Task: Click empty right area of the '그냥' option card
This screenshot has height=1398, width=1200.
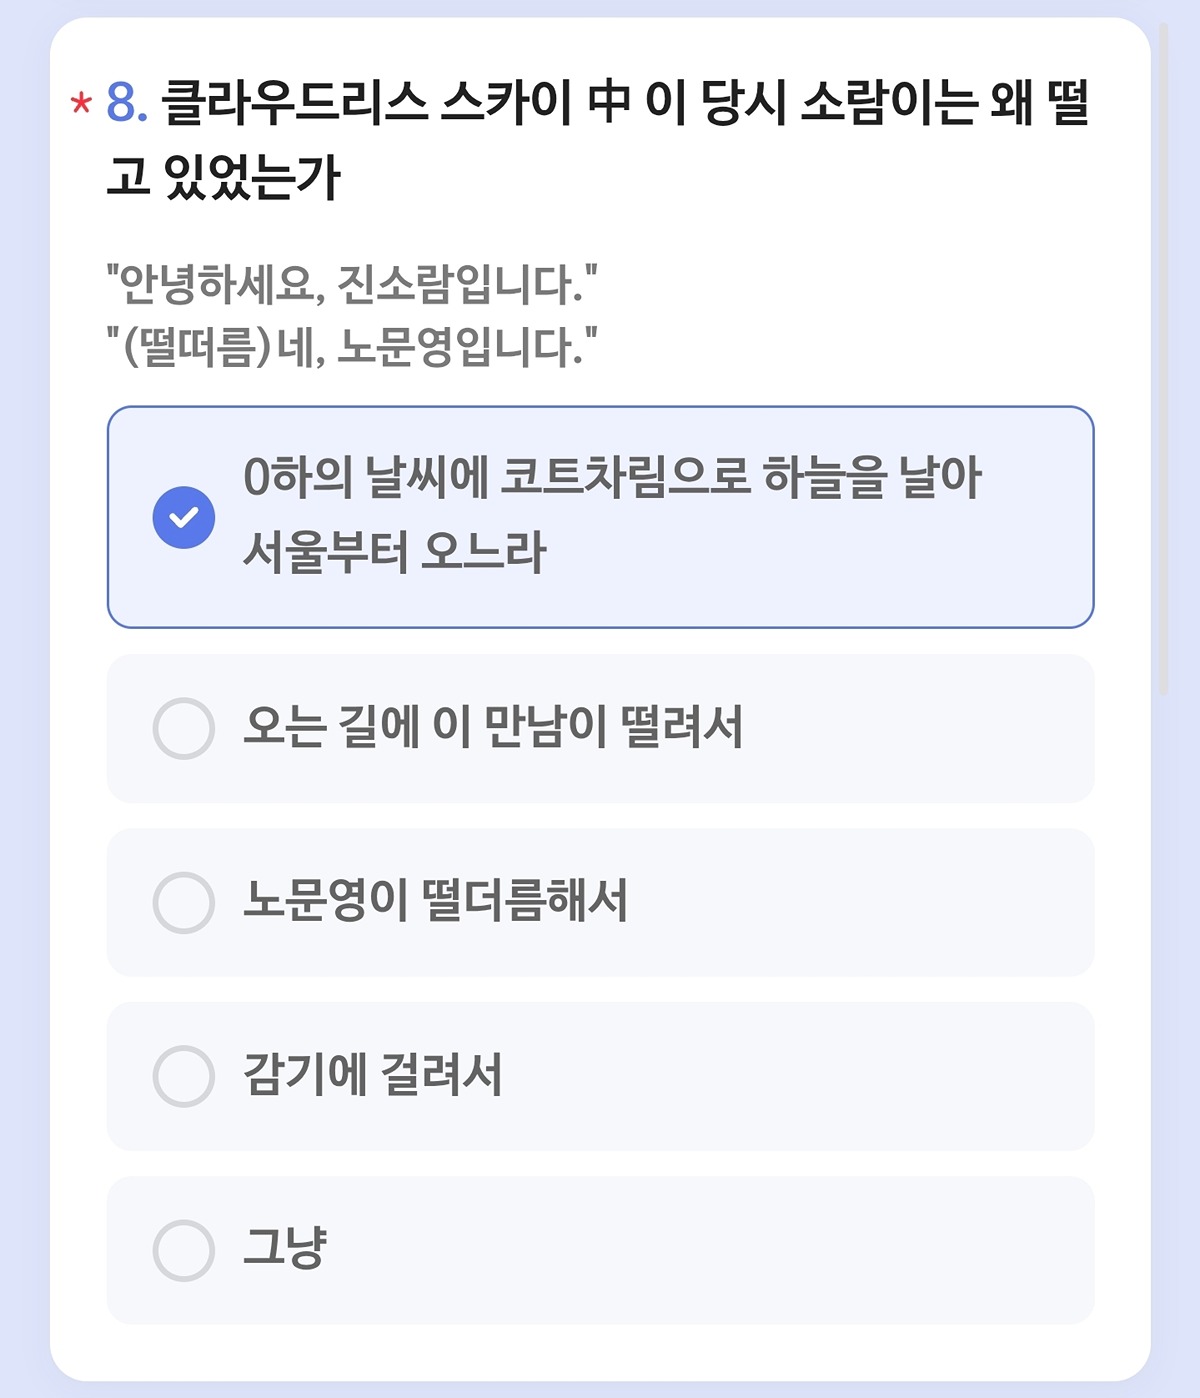Action: tap(800, 1250)
